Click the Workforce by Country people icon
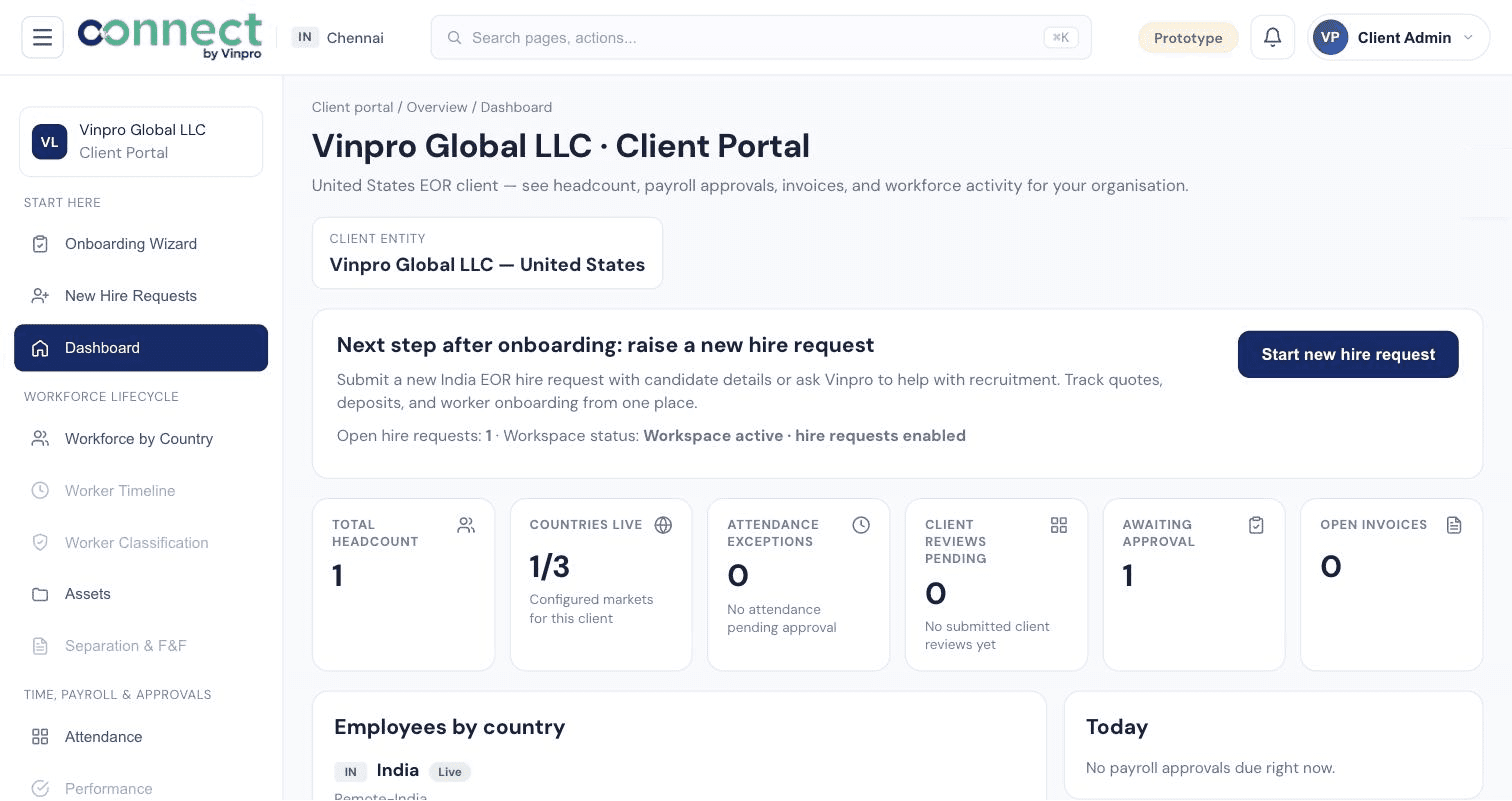 pos(40,439)
